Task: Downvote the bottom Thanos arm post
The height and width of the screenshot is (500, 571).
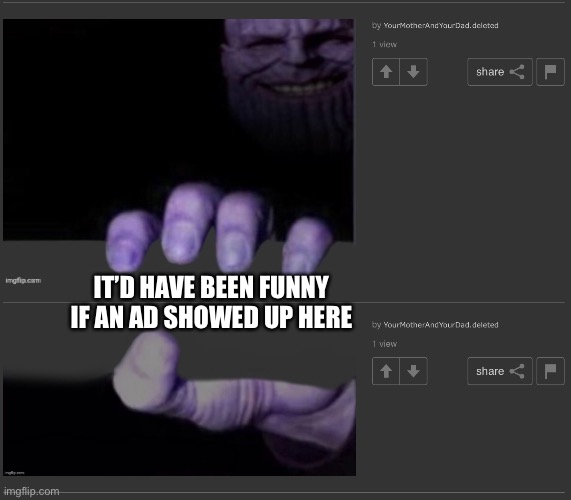Action: pyautogui.click(x=413, y=371)
